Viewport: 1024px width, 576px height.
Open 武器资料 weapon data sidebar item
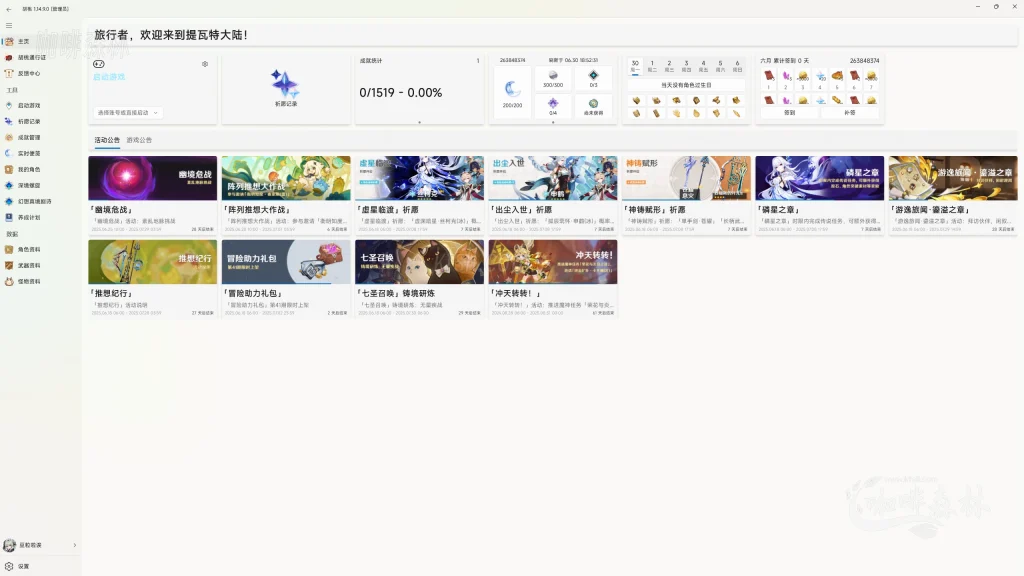coord(28,265)
